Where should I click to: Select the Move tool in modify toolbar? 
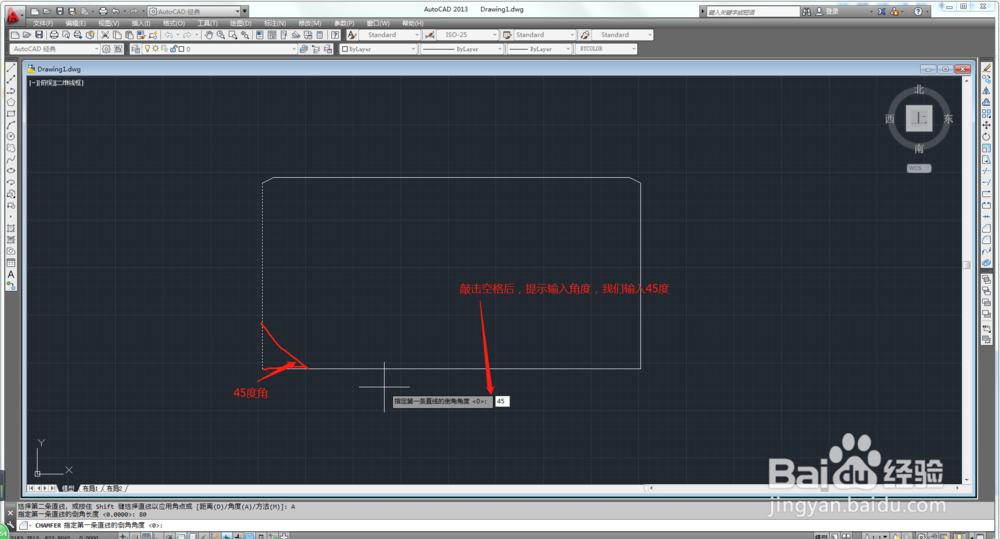pyautogui.click(x=987, y=125)
